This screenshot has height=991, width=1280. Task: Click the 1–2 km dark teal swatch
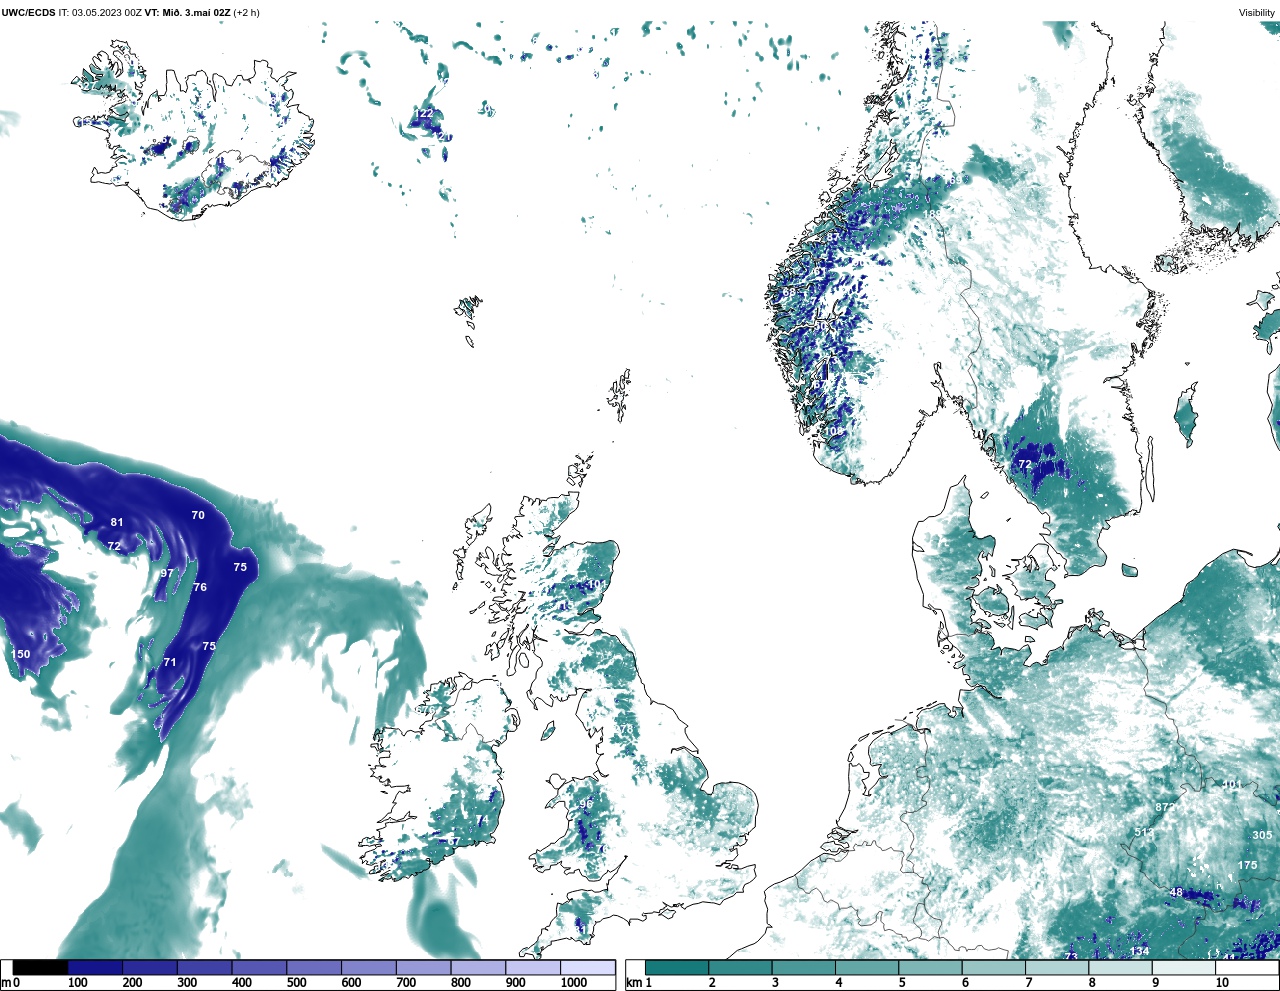click(677, 967)
